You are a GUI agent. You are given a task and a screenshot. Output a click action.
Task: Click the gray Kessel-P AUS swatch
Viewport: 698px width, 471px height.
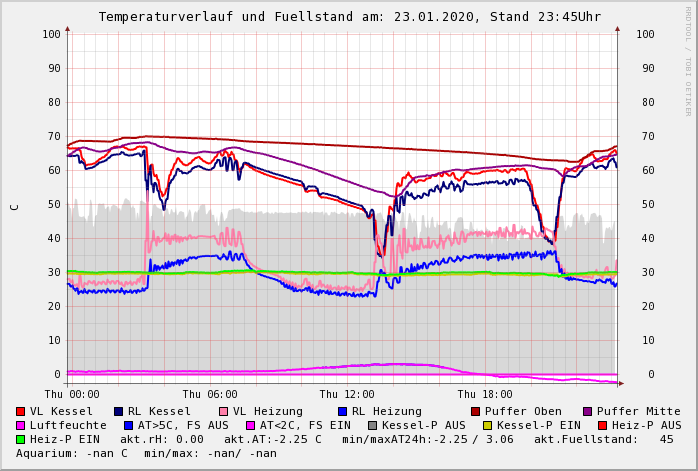click(x=373, y=426)
